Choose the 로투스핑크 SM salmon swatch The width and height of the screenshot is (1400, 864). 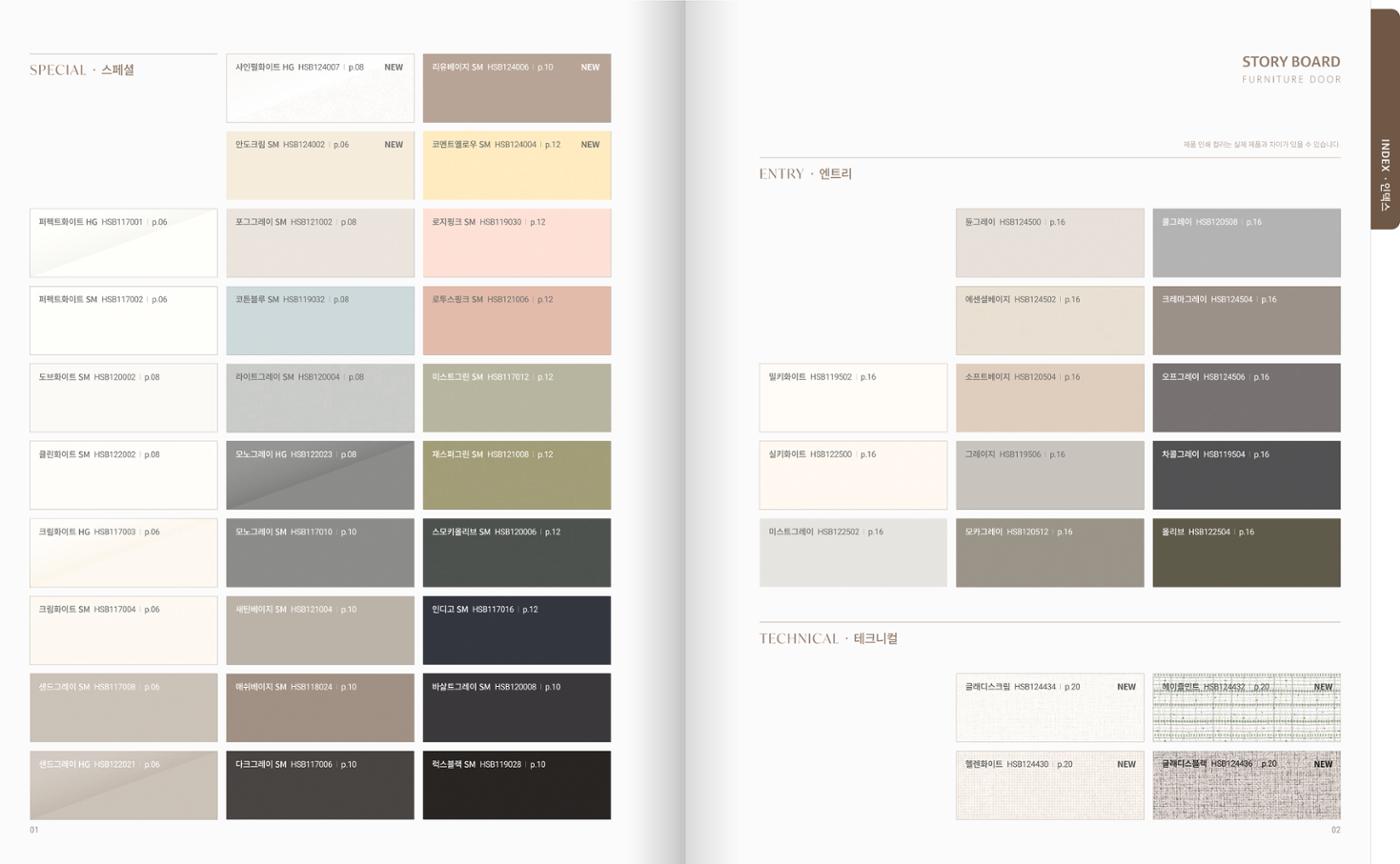point(516,321)
